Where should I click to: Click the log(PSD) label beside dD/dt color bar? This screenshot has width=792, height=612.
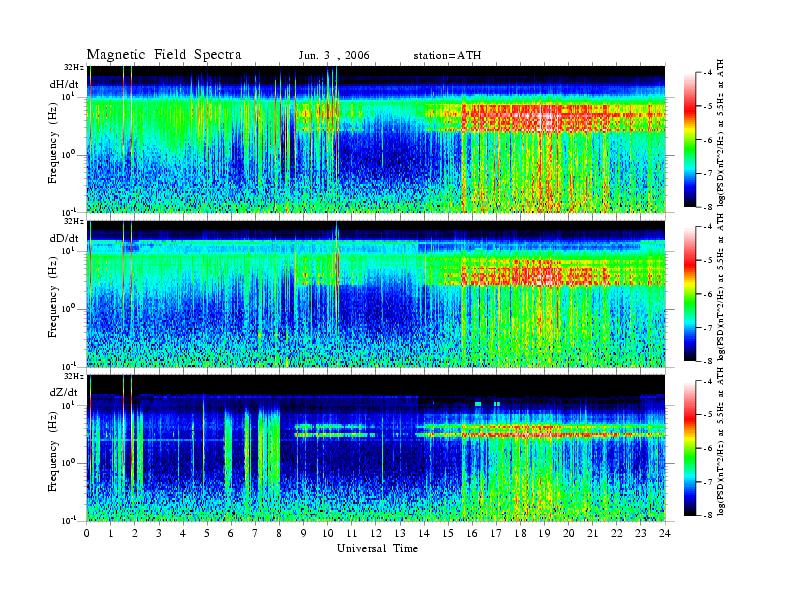coord(722,287)
